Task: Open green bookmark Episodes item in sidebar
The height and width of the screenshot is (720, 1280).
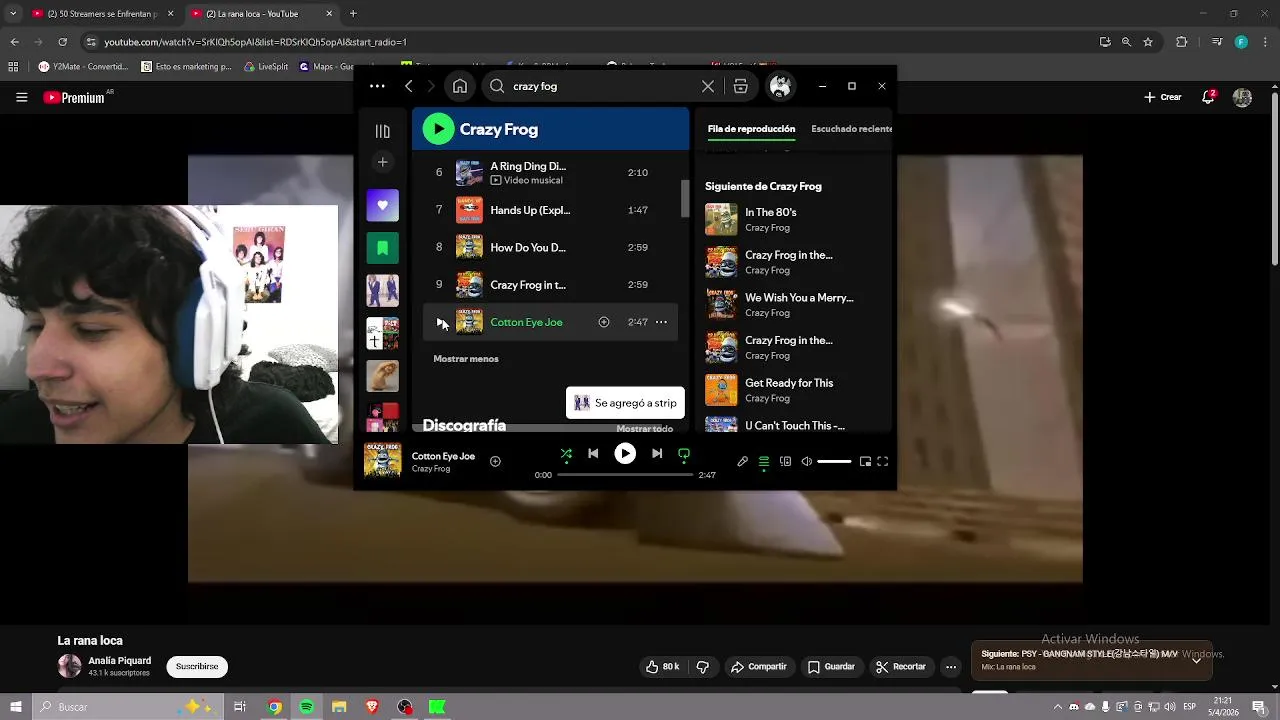Action: [382, 248]
